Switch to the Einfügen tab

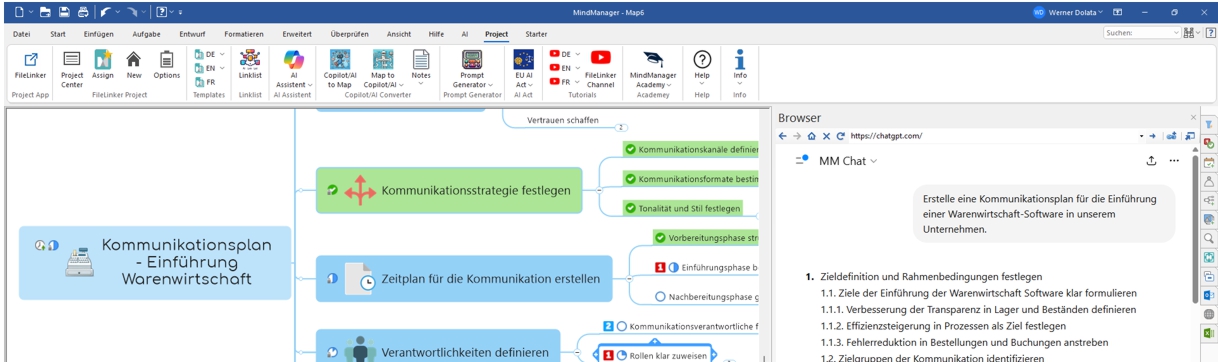[98, 34]
